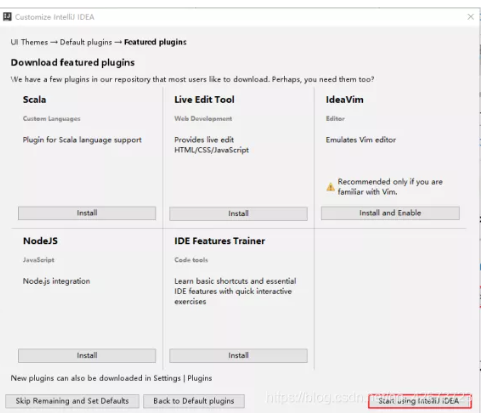Screen dimensions: 487x418
Task: Close the Customize IntelliJ IDEA dialog
Action: 470,17
